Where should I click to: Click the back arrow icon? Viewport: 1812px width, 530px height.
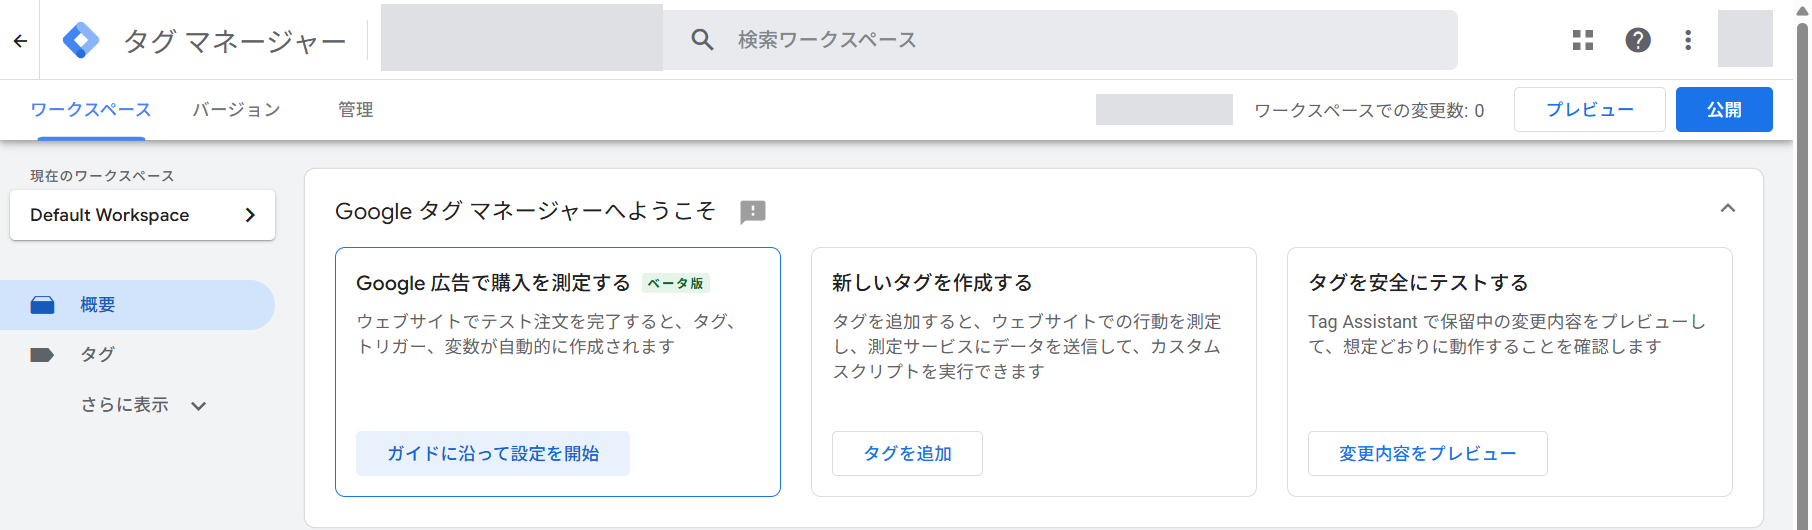point(20,41)
